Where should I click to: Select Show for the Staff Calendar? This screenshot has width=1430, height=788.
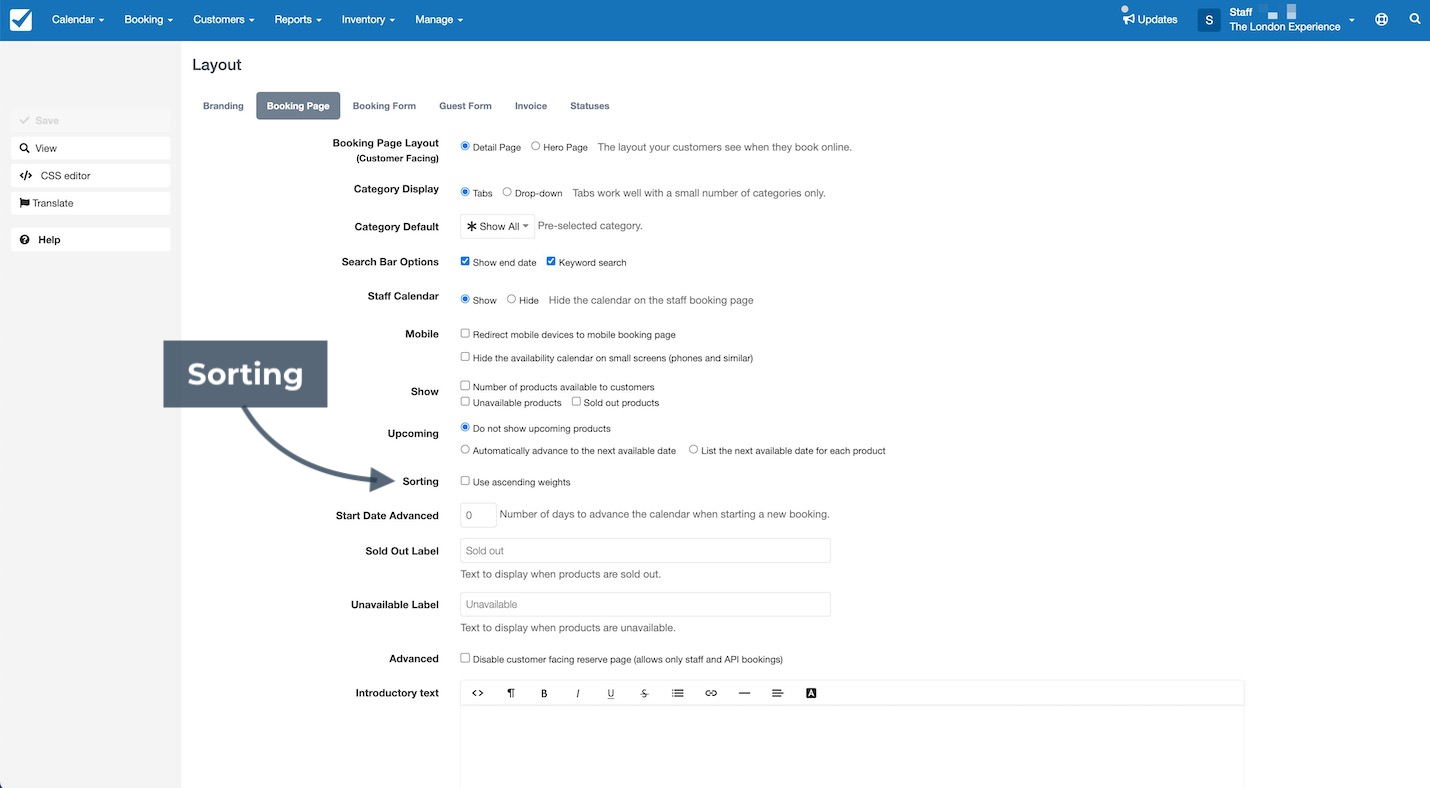[465, 299]
